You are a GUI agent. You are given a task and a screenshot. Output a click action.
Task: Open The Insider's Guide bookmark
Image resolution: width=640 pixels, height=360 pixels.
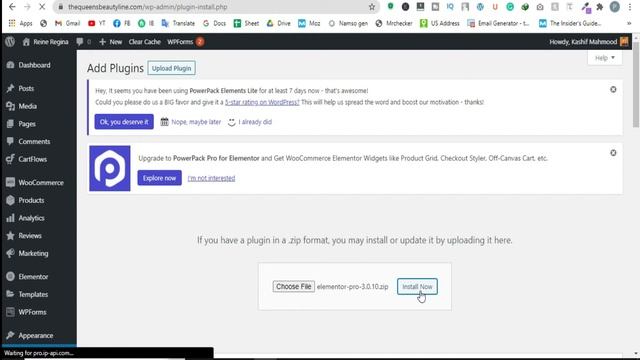point(570,23)
